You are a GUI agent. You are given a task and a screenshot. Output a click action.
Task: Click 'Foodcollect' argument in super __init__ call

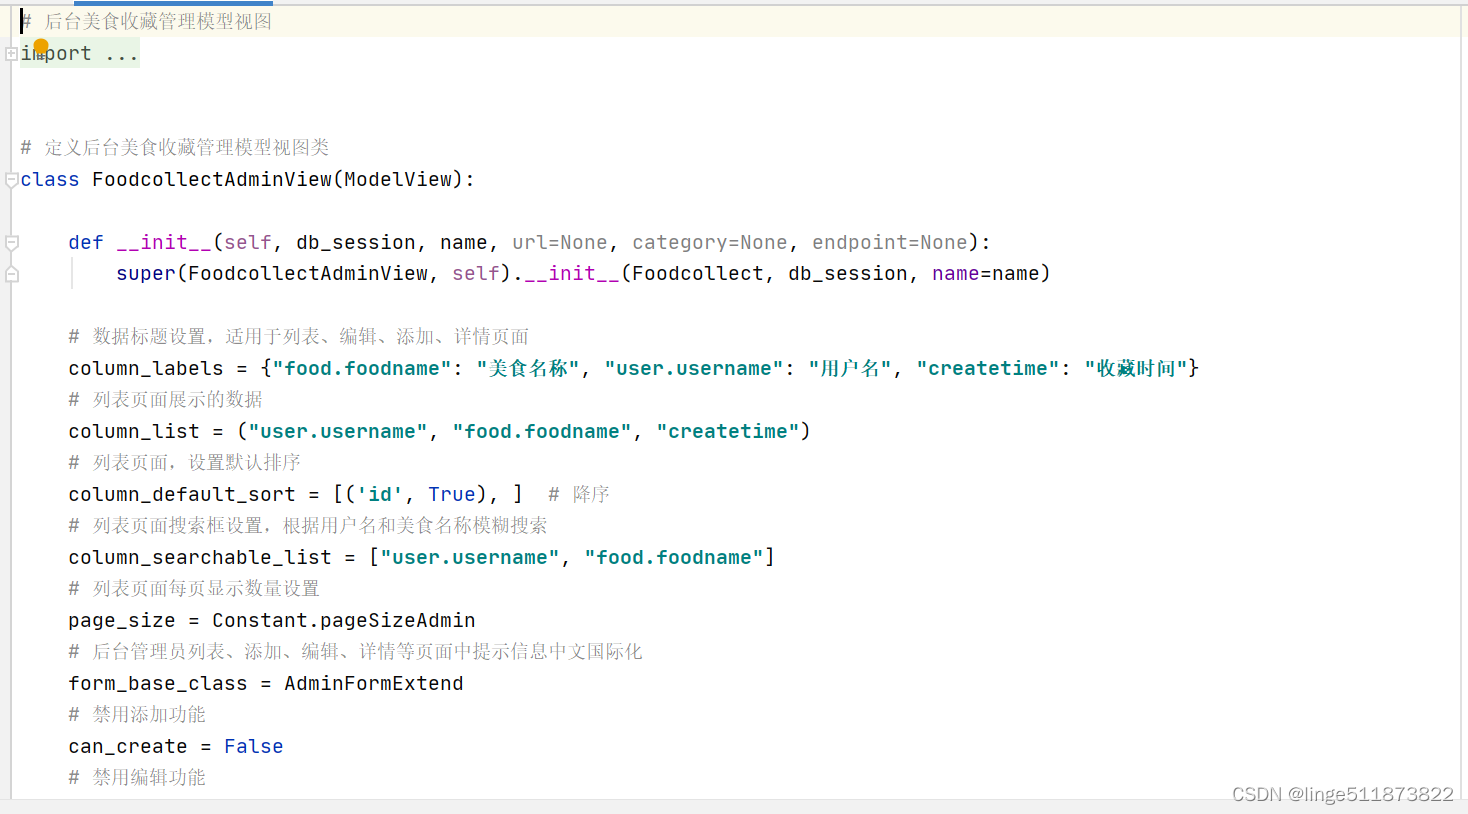pyautogui.click(x=698, y=274)
